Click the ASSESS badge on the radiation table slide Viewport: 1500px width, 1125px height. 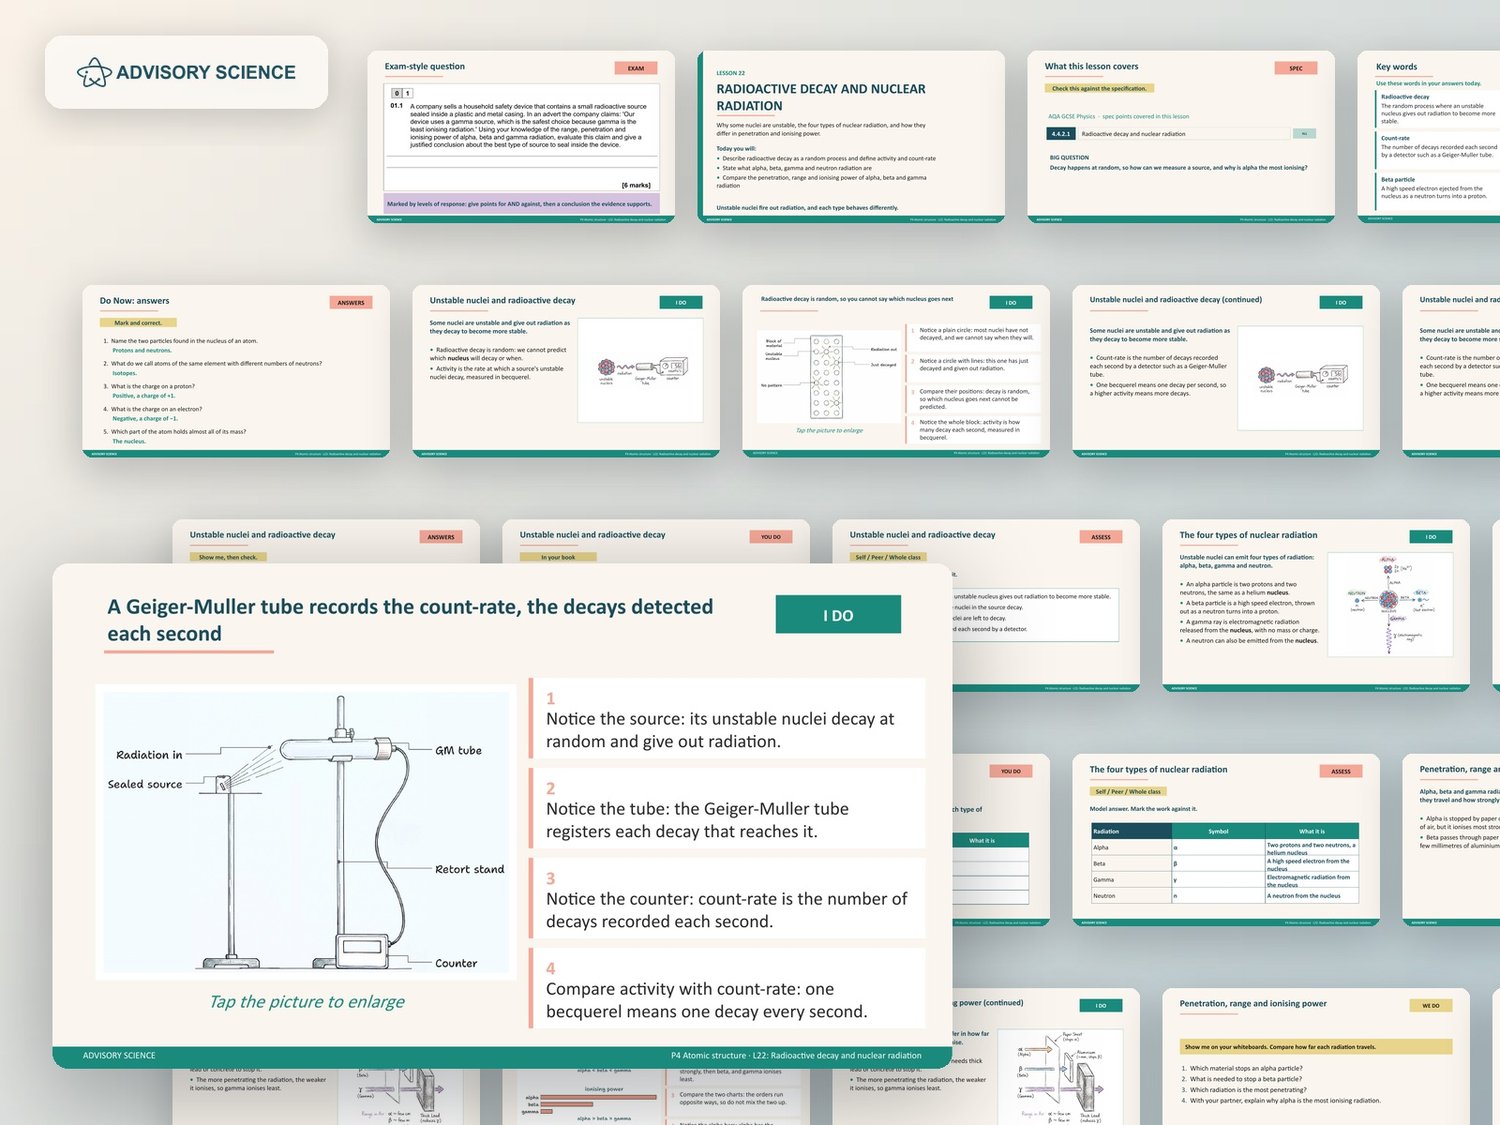pos(1341,771)
